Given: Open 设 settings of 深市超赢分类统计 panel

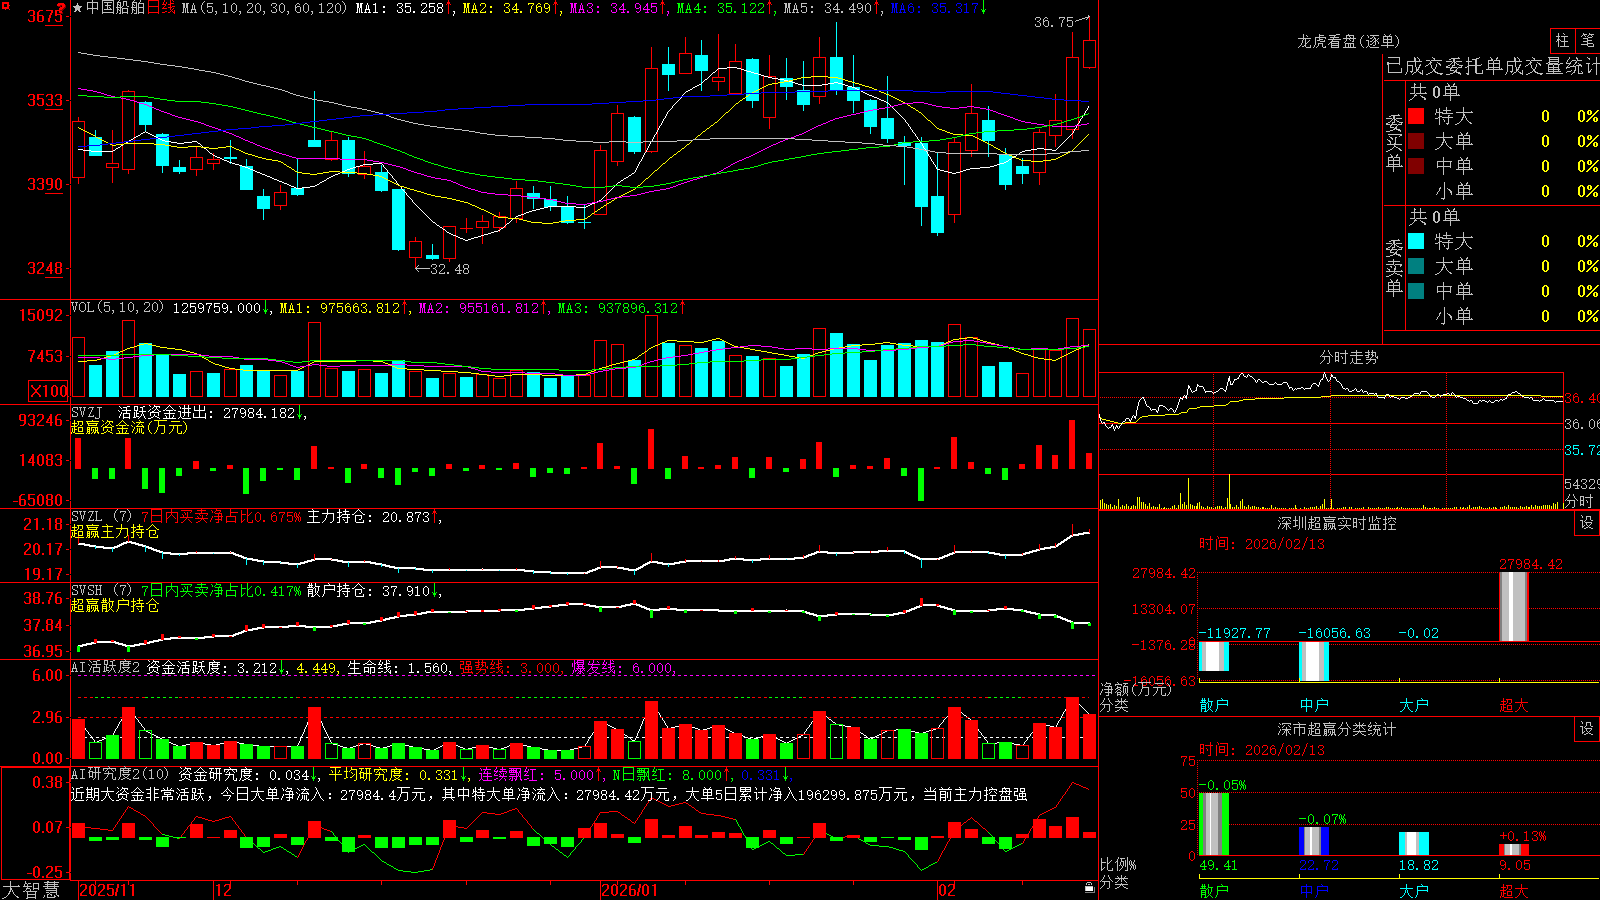Looking at the screenshot, I should tap(1587, 729).
